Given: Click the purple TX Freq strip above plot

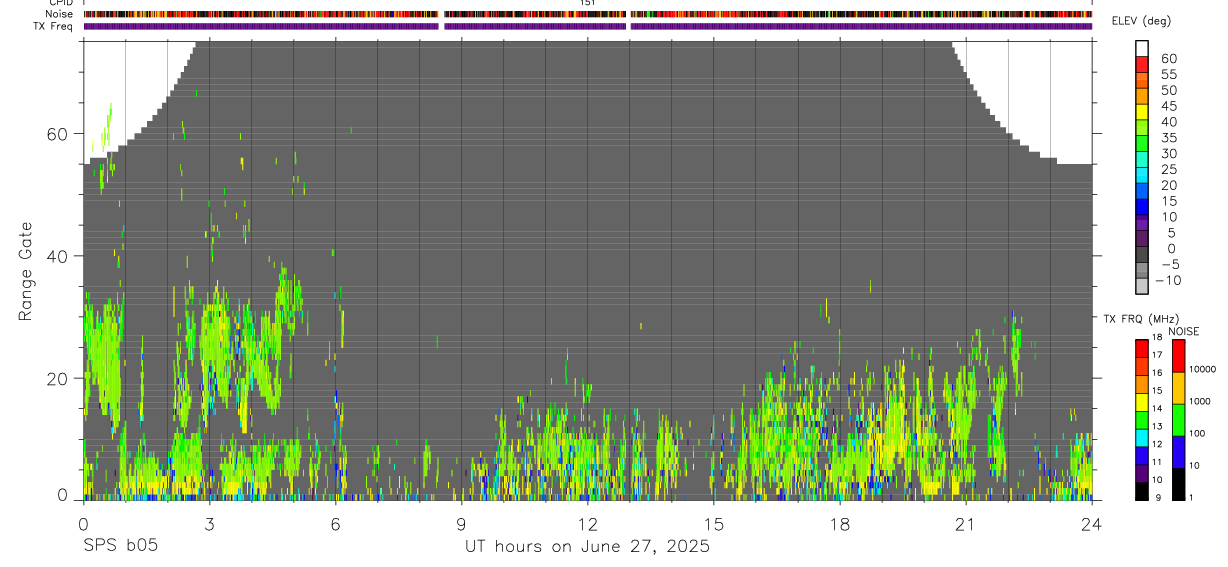Looking at the screenshot, I should pyautogui.click(x=588, y=26).
